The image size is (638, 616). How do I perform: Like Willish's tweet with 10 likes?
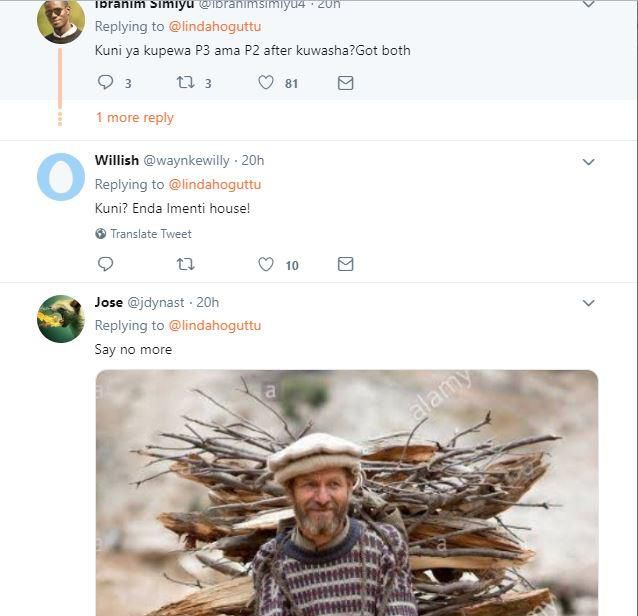(x=266, y=264)
